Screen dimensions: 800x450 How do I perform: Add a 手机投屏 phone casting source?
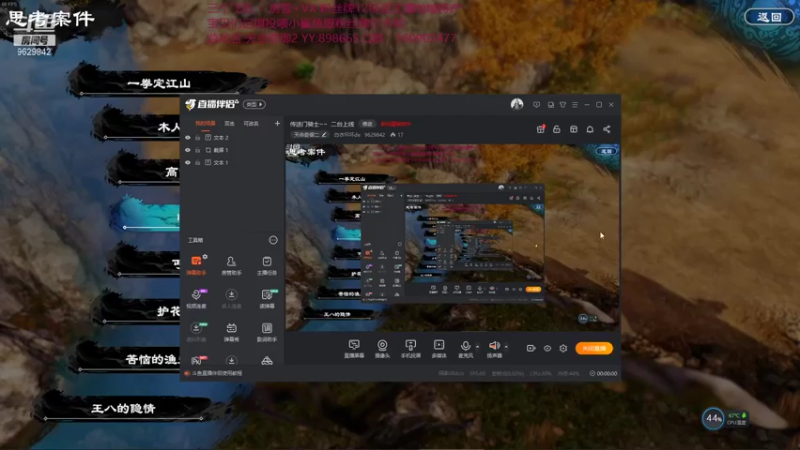click(x=410, y=348)
